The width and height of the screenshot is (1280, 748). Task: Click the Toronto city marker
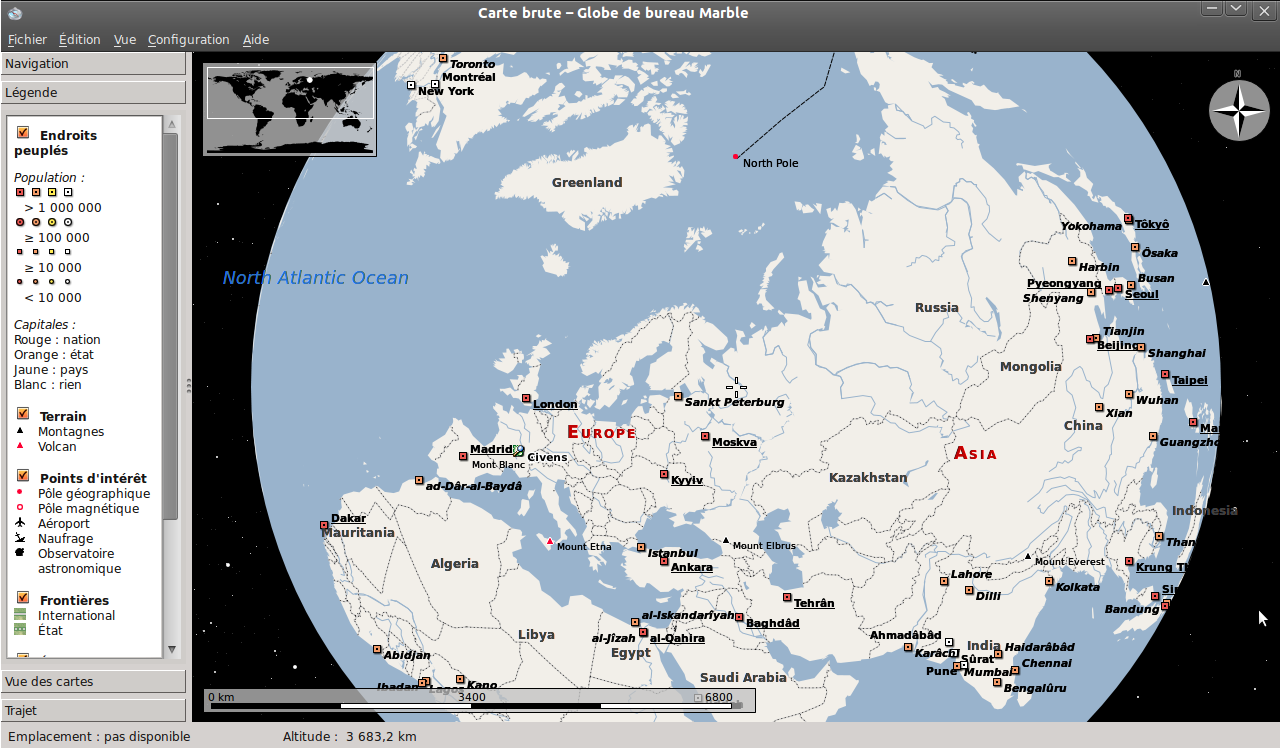tap(443, 58)
